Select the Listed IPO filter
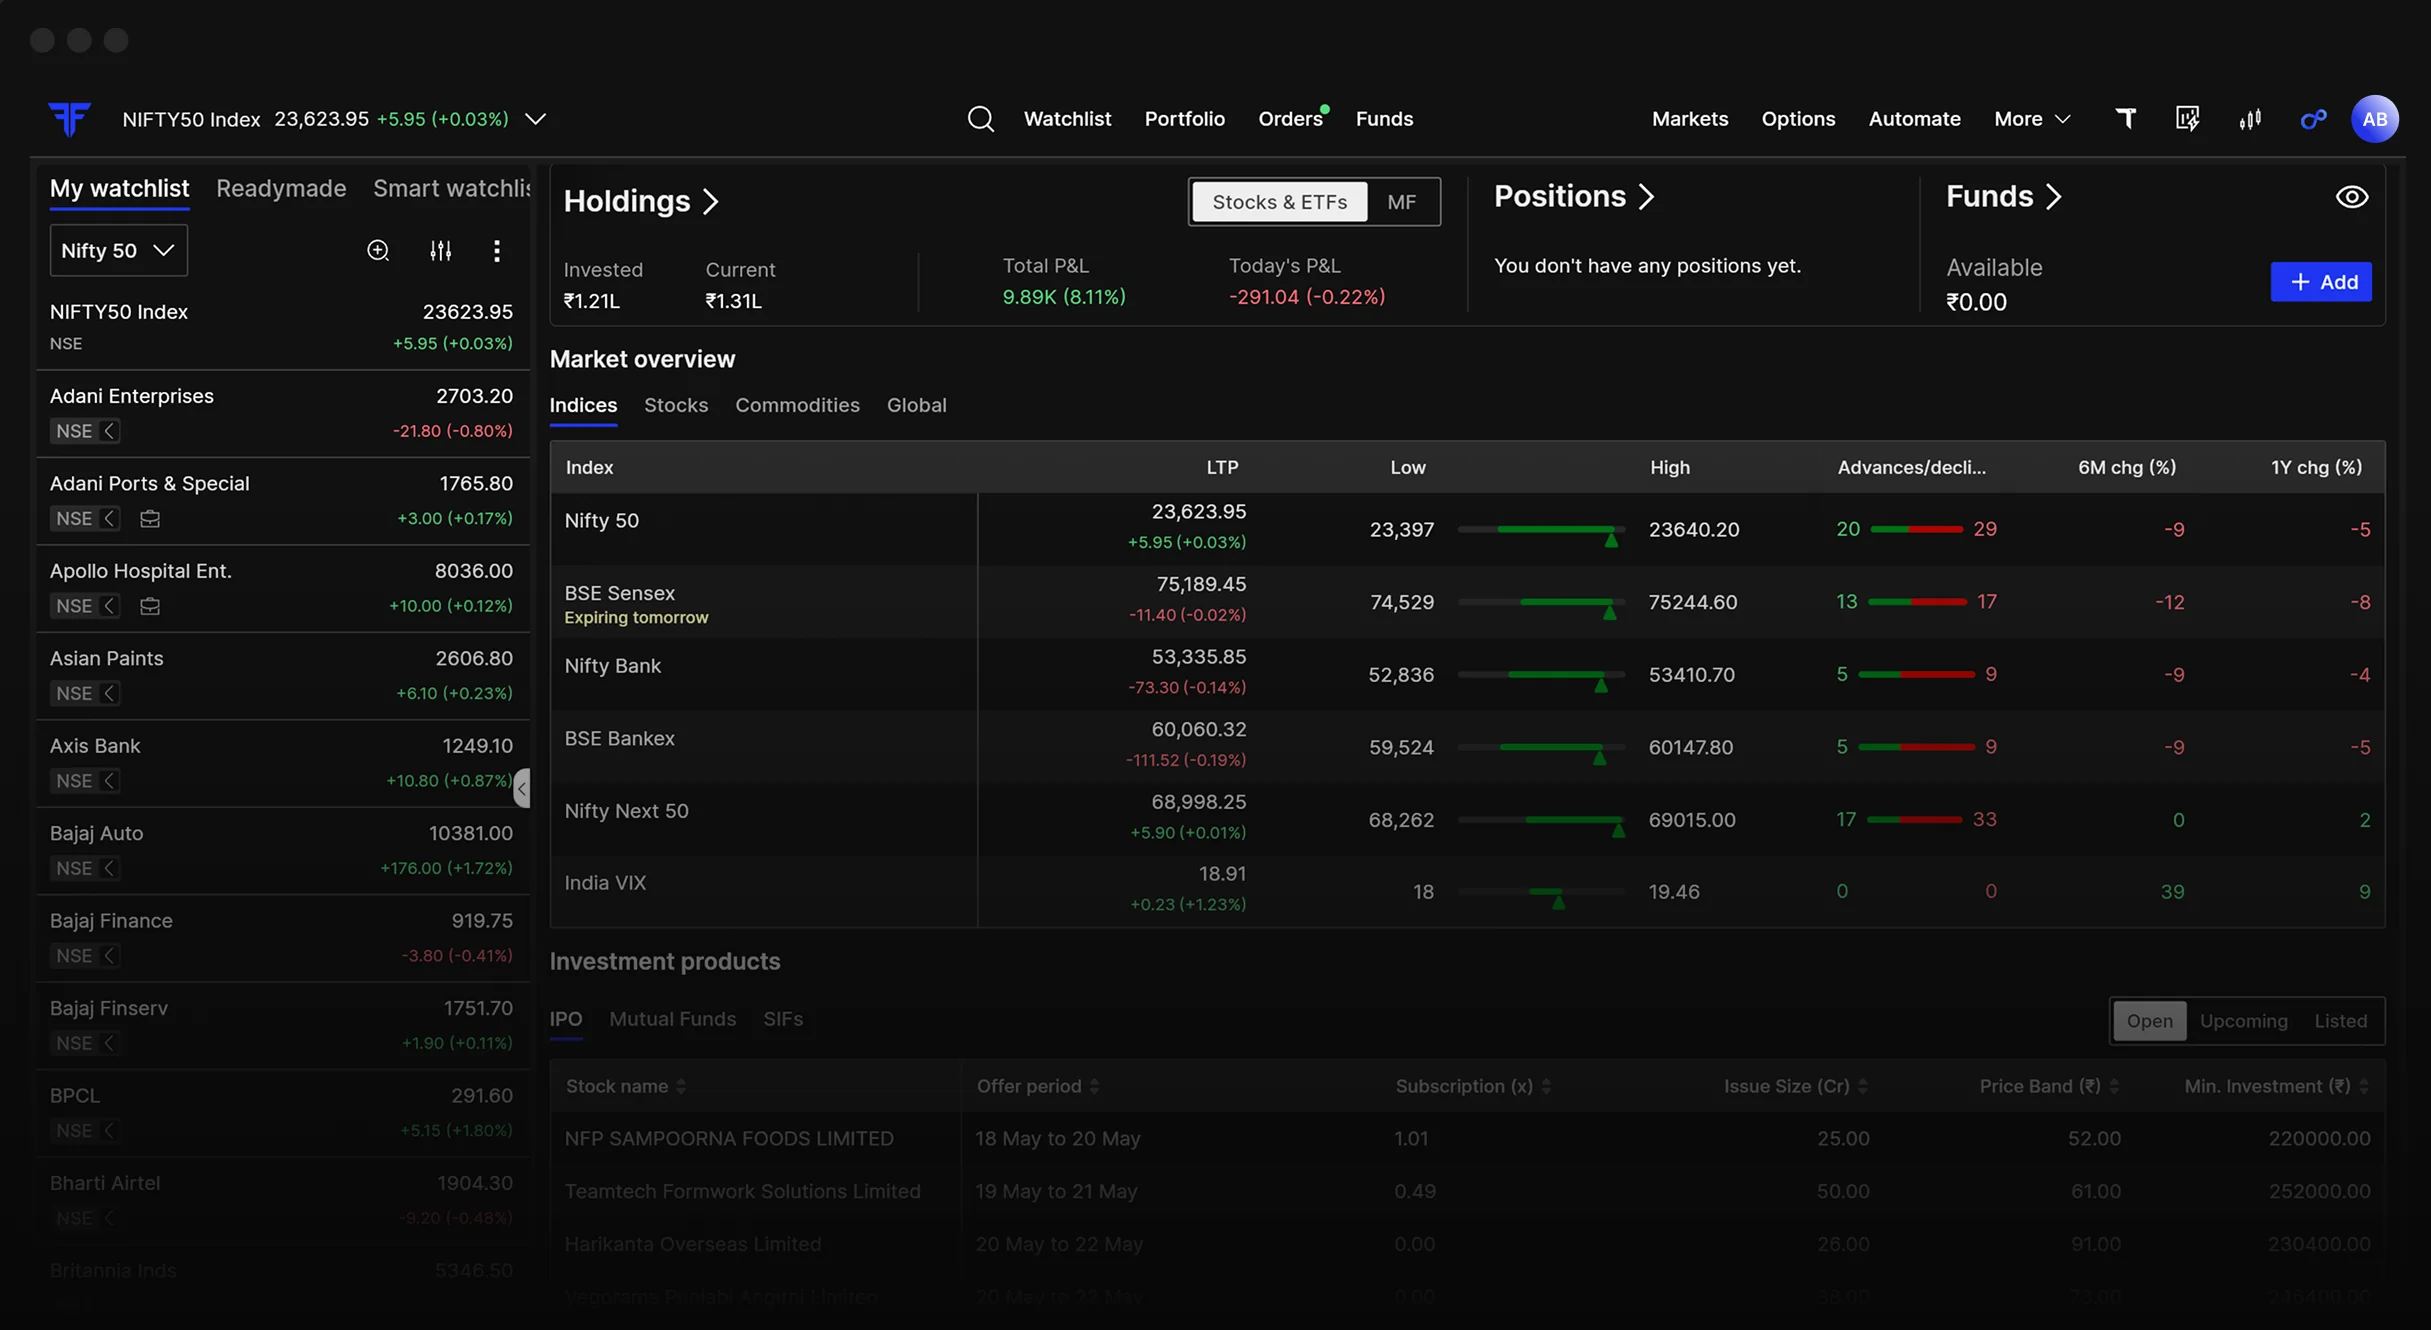The height and width of the screenshot is (1330, 2431). tap(2340, 1021)
